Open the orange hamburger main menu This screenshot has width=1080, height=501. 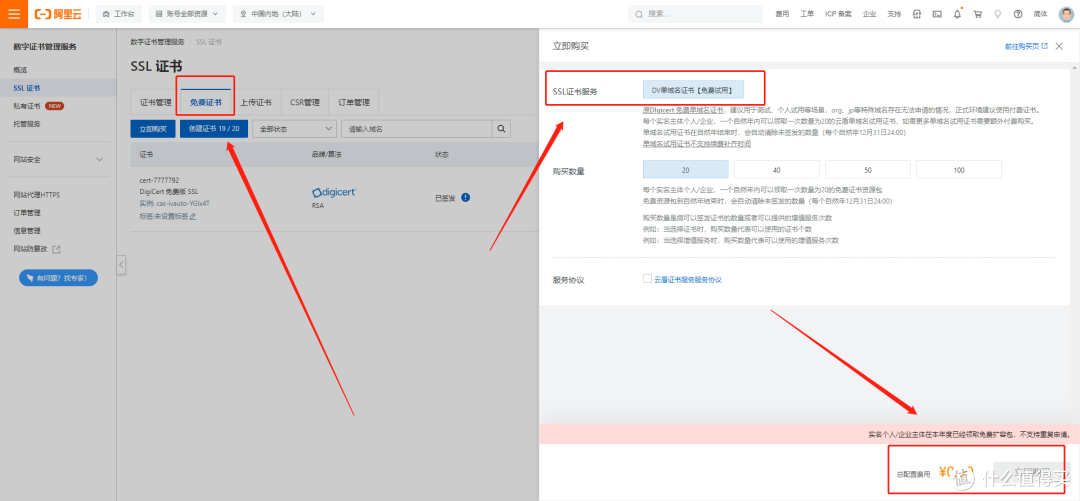pyautogui.click(x=14, y=14)
